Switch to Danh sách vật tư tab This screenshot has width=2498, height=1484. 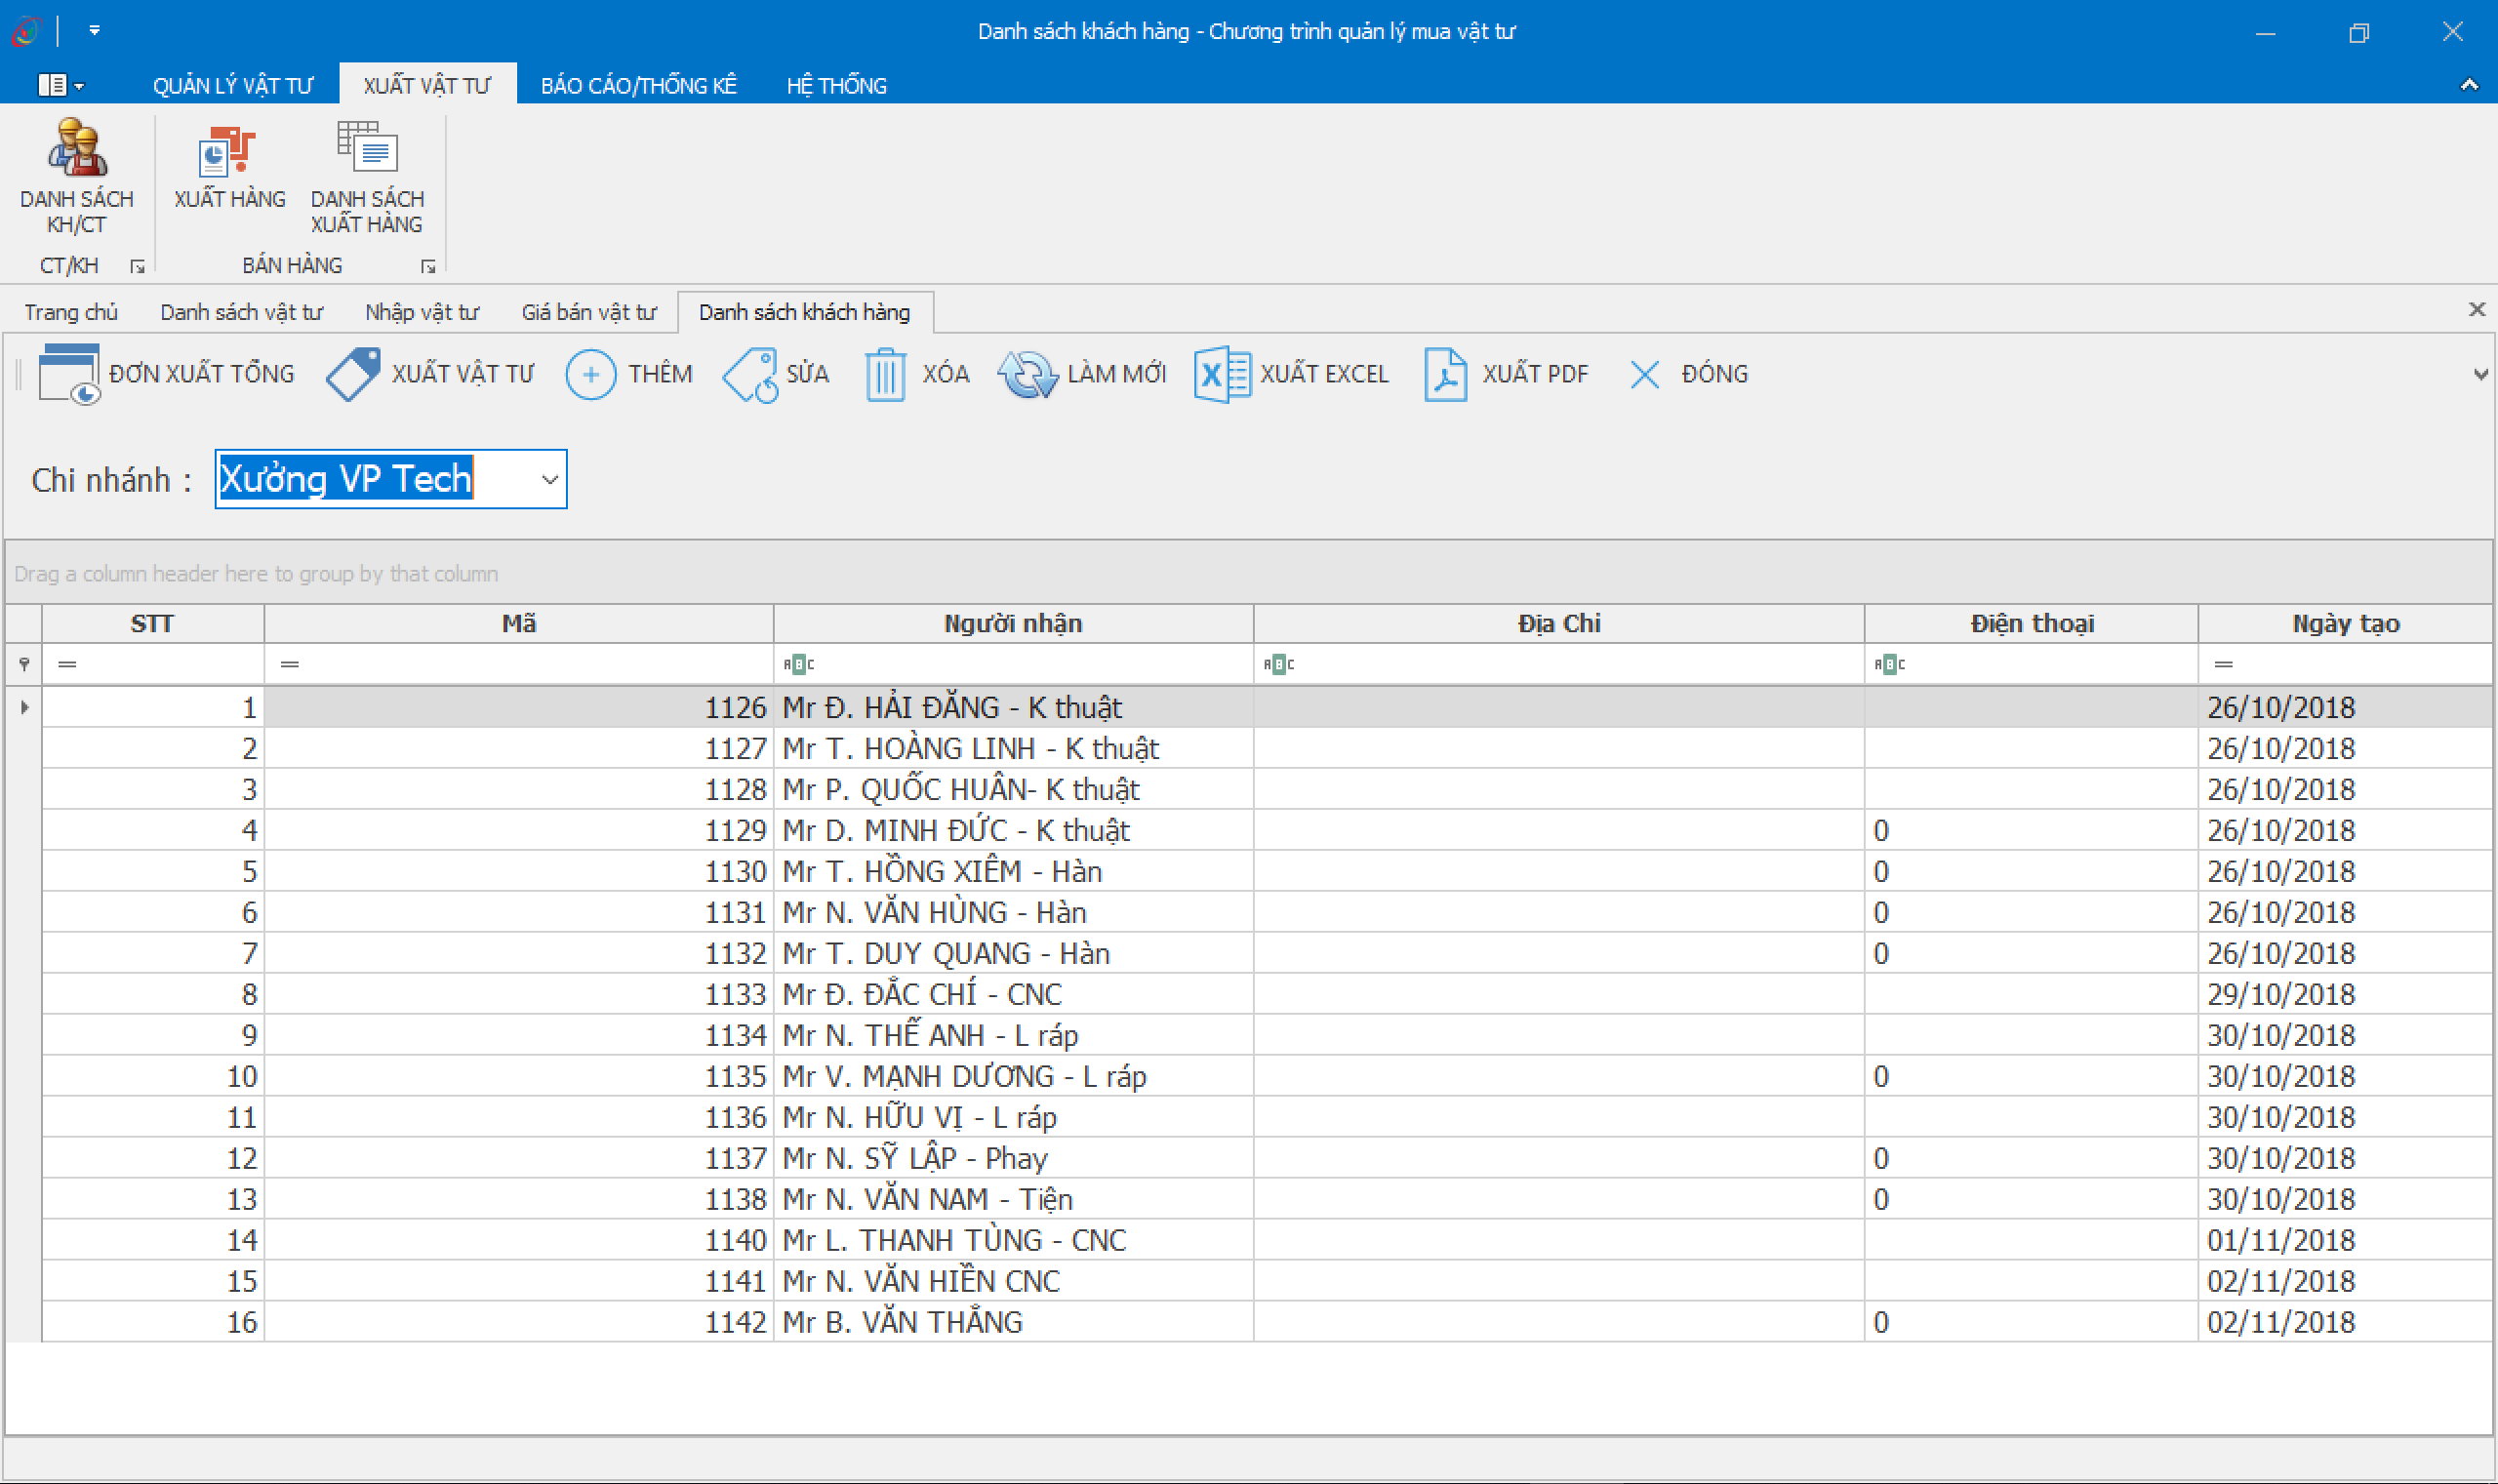click(x=241, y=312)
